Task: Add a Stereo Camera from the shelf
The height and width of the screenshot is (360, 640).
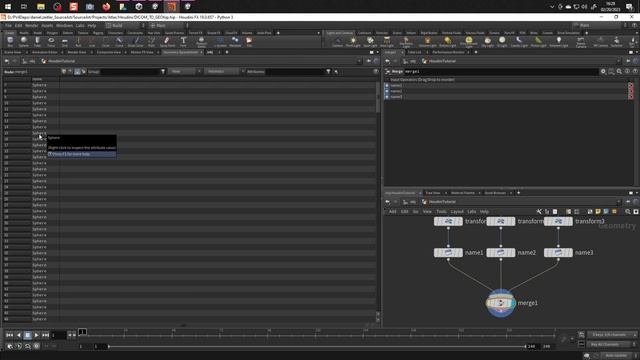Action: pos(580,42)
